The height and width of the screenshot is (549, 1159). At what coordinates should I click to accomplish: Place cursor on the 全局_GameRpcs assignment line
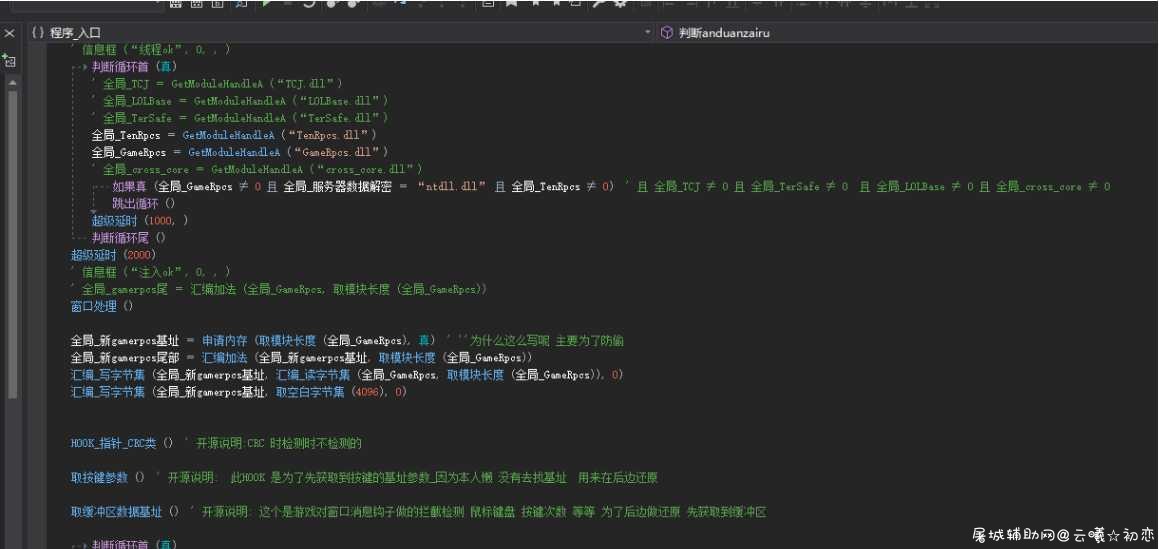click(x=240, y=152)
